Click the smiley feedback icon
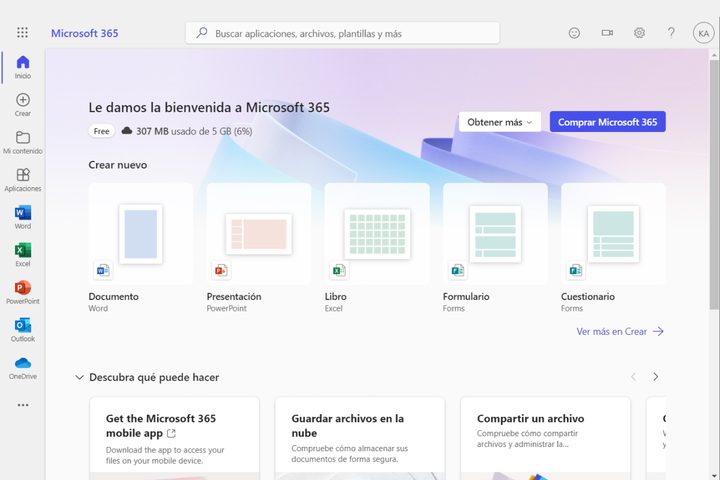The height and width of the screenshot is (480, 720). 574,33
